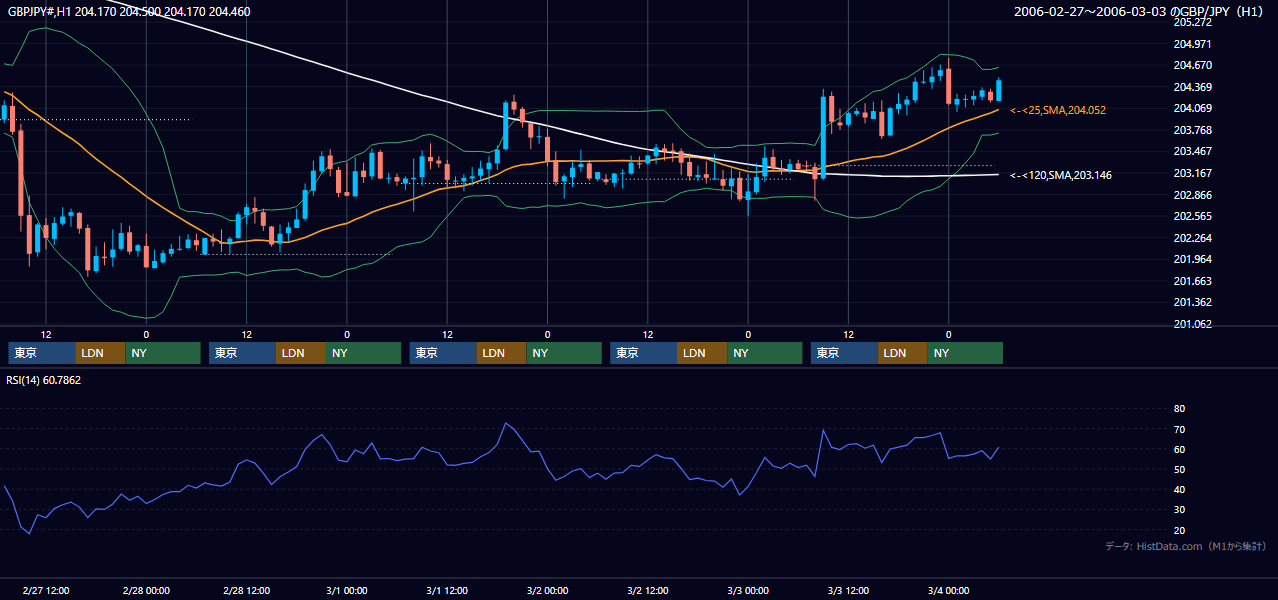The height and width of the screenshot is (600, 1278).
Task: Click the 3/2 12:00 time axis label
Action: pyautogui.click(x=648, y=590)
